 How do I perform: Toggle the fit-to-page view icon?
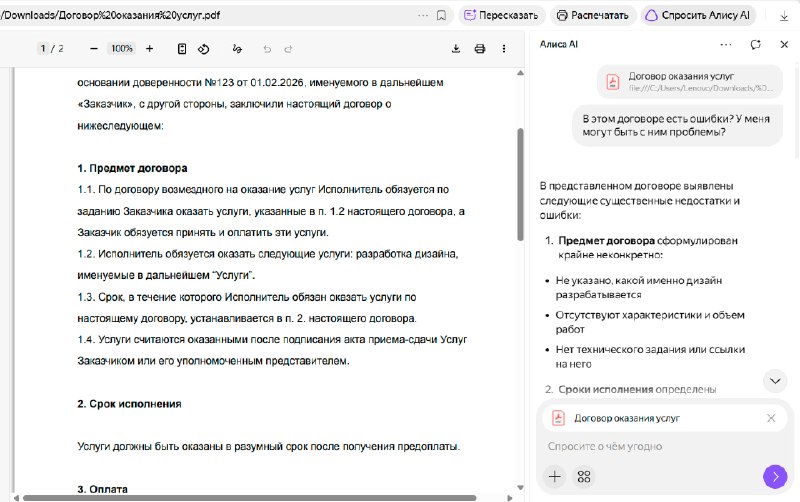(182, 48)
